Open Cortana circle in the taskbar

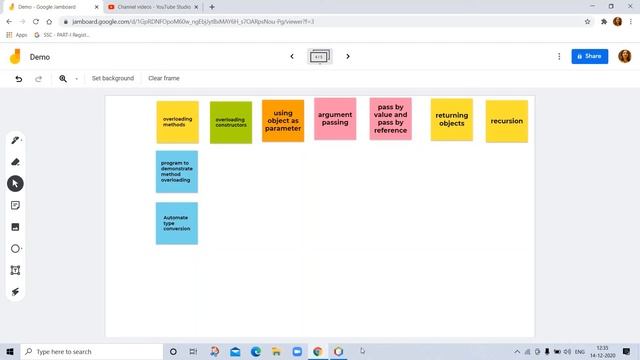(x=173, y=351)
